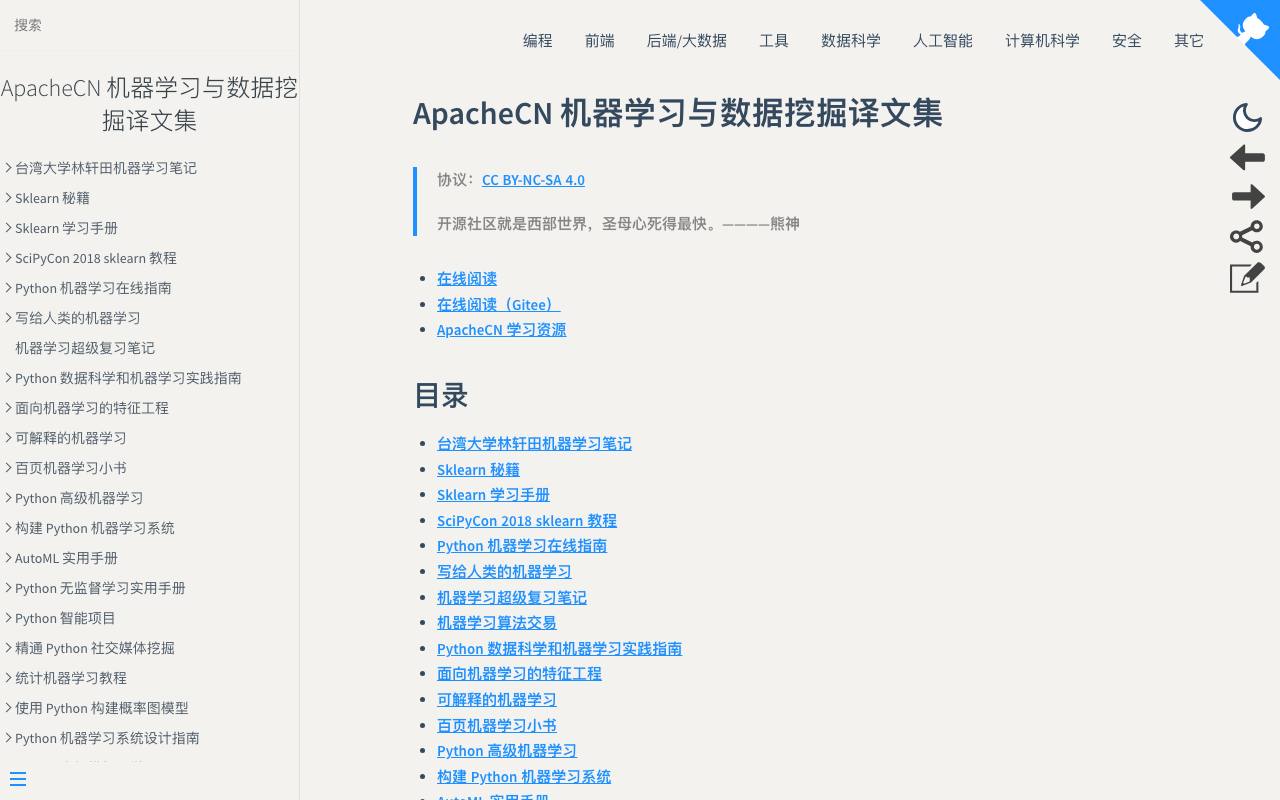Select 精通 Python 社交媒体挖掘 in sidebar
Viewport: 1280px width, 800px height.
(x=95, y=648)
